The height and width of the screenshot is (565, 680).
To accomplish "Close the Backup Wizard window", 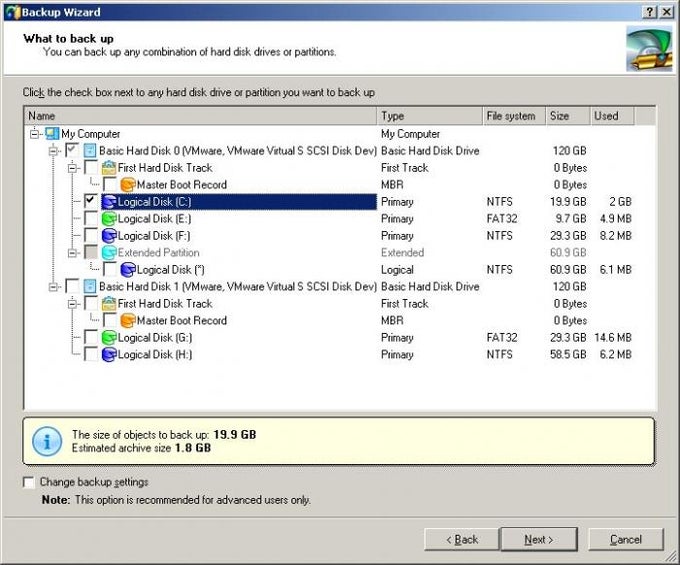I will 667,12.
